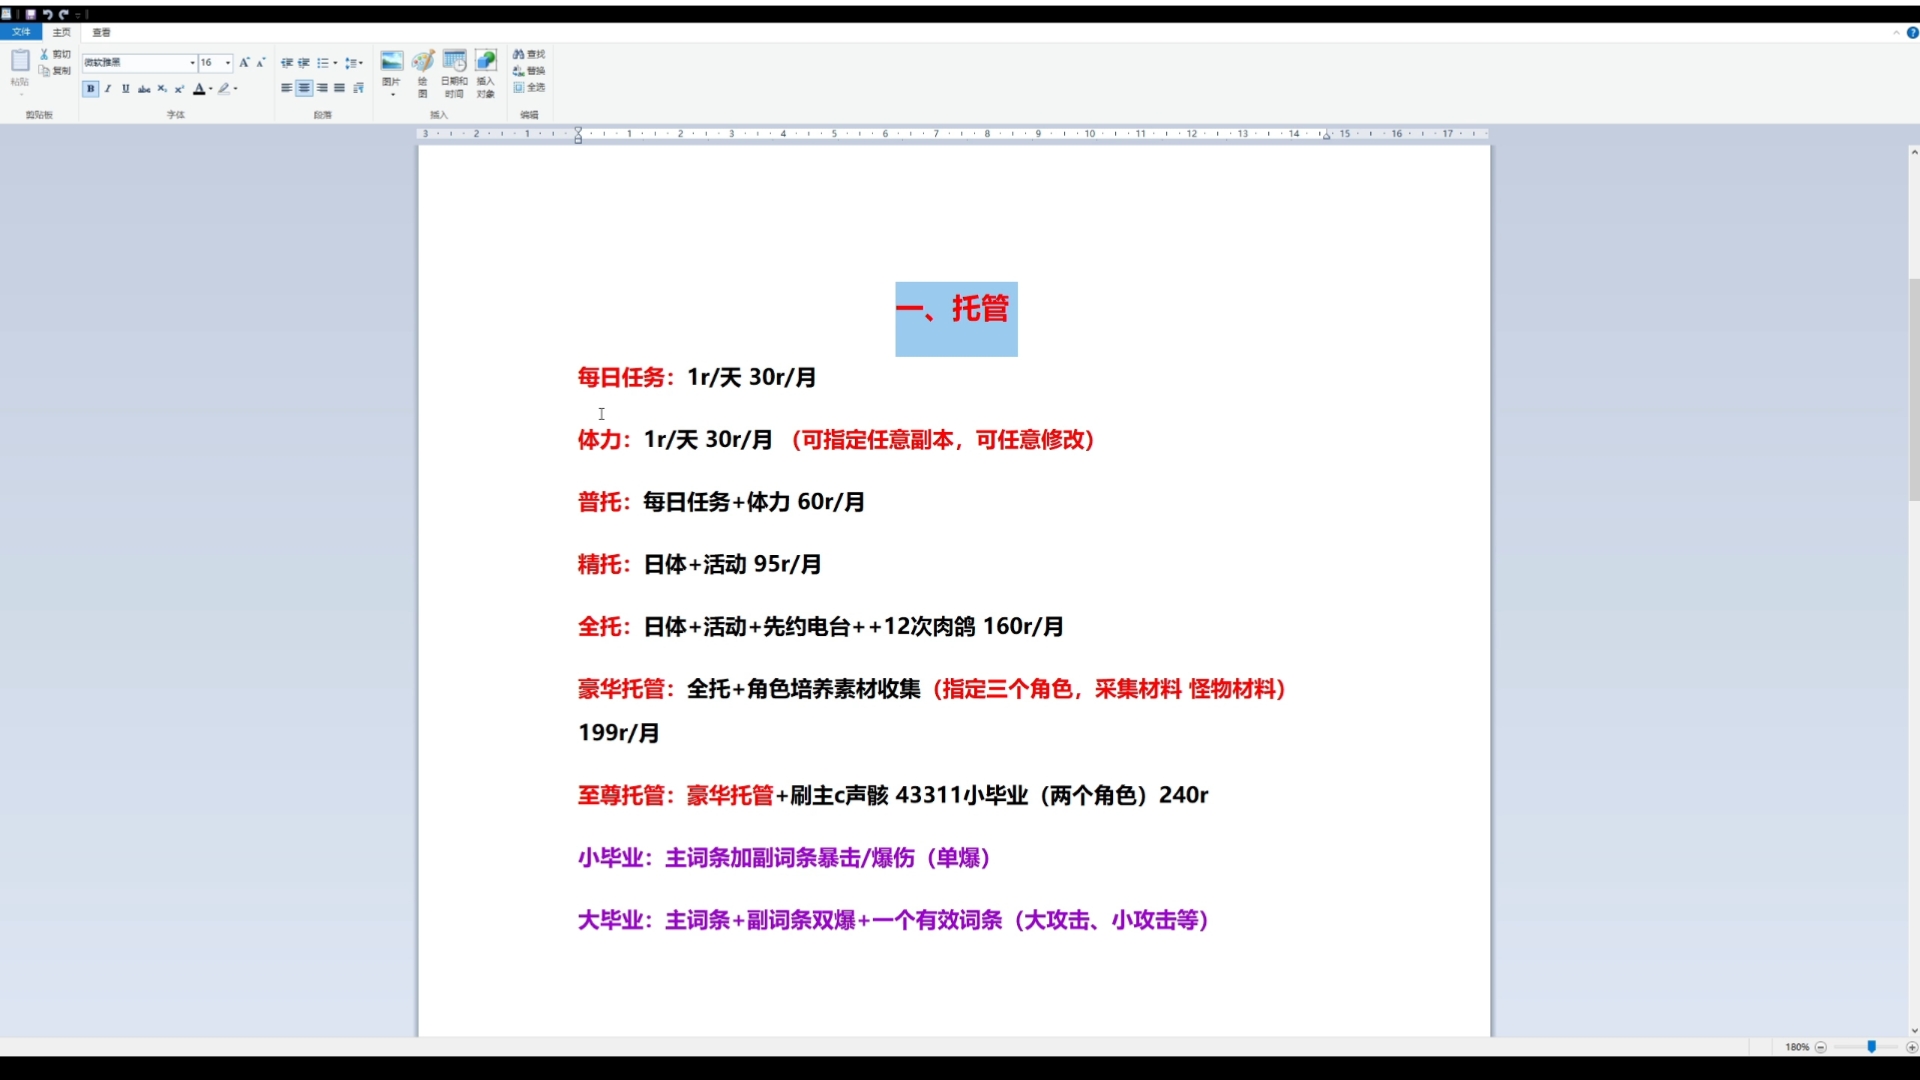The image size is (1920, 1080).
Task: Collapse the ribbon with the chevron
Action: [1896, 32]
